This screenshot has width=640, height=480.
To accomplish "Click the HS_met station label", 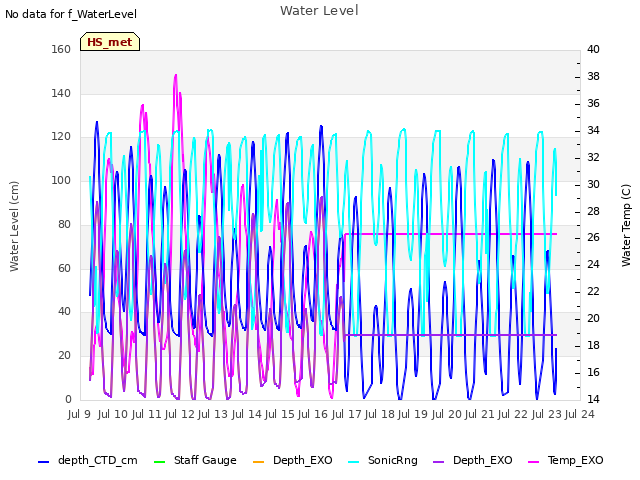I will (110, 42).
